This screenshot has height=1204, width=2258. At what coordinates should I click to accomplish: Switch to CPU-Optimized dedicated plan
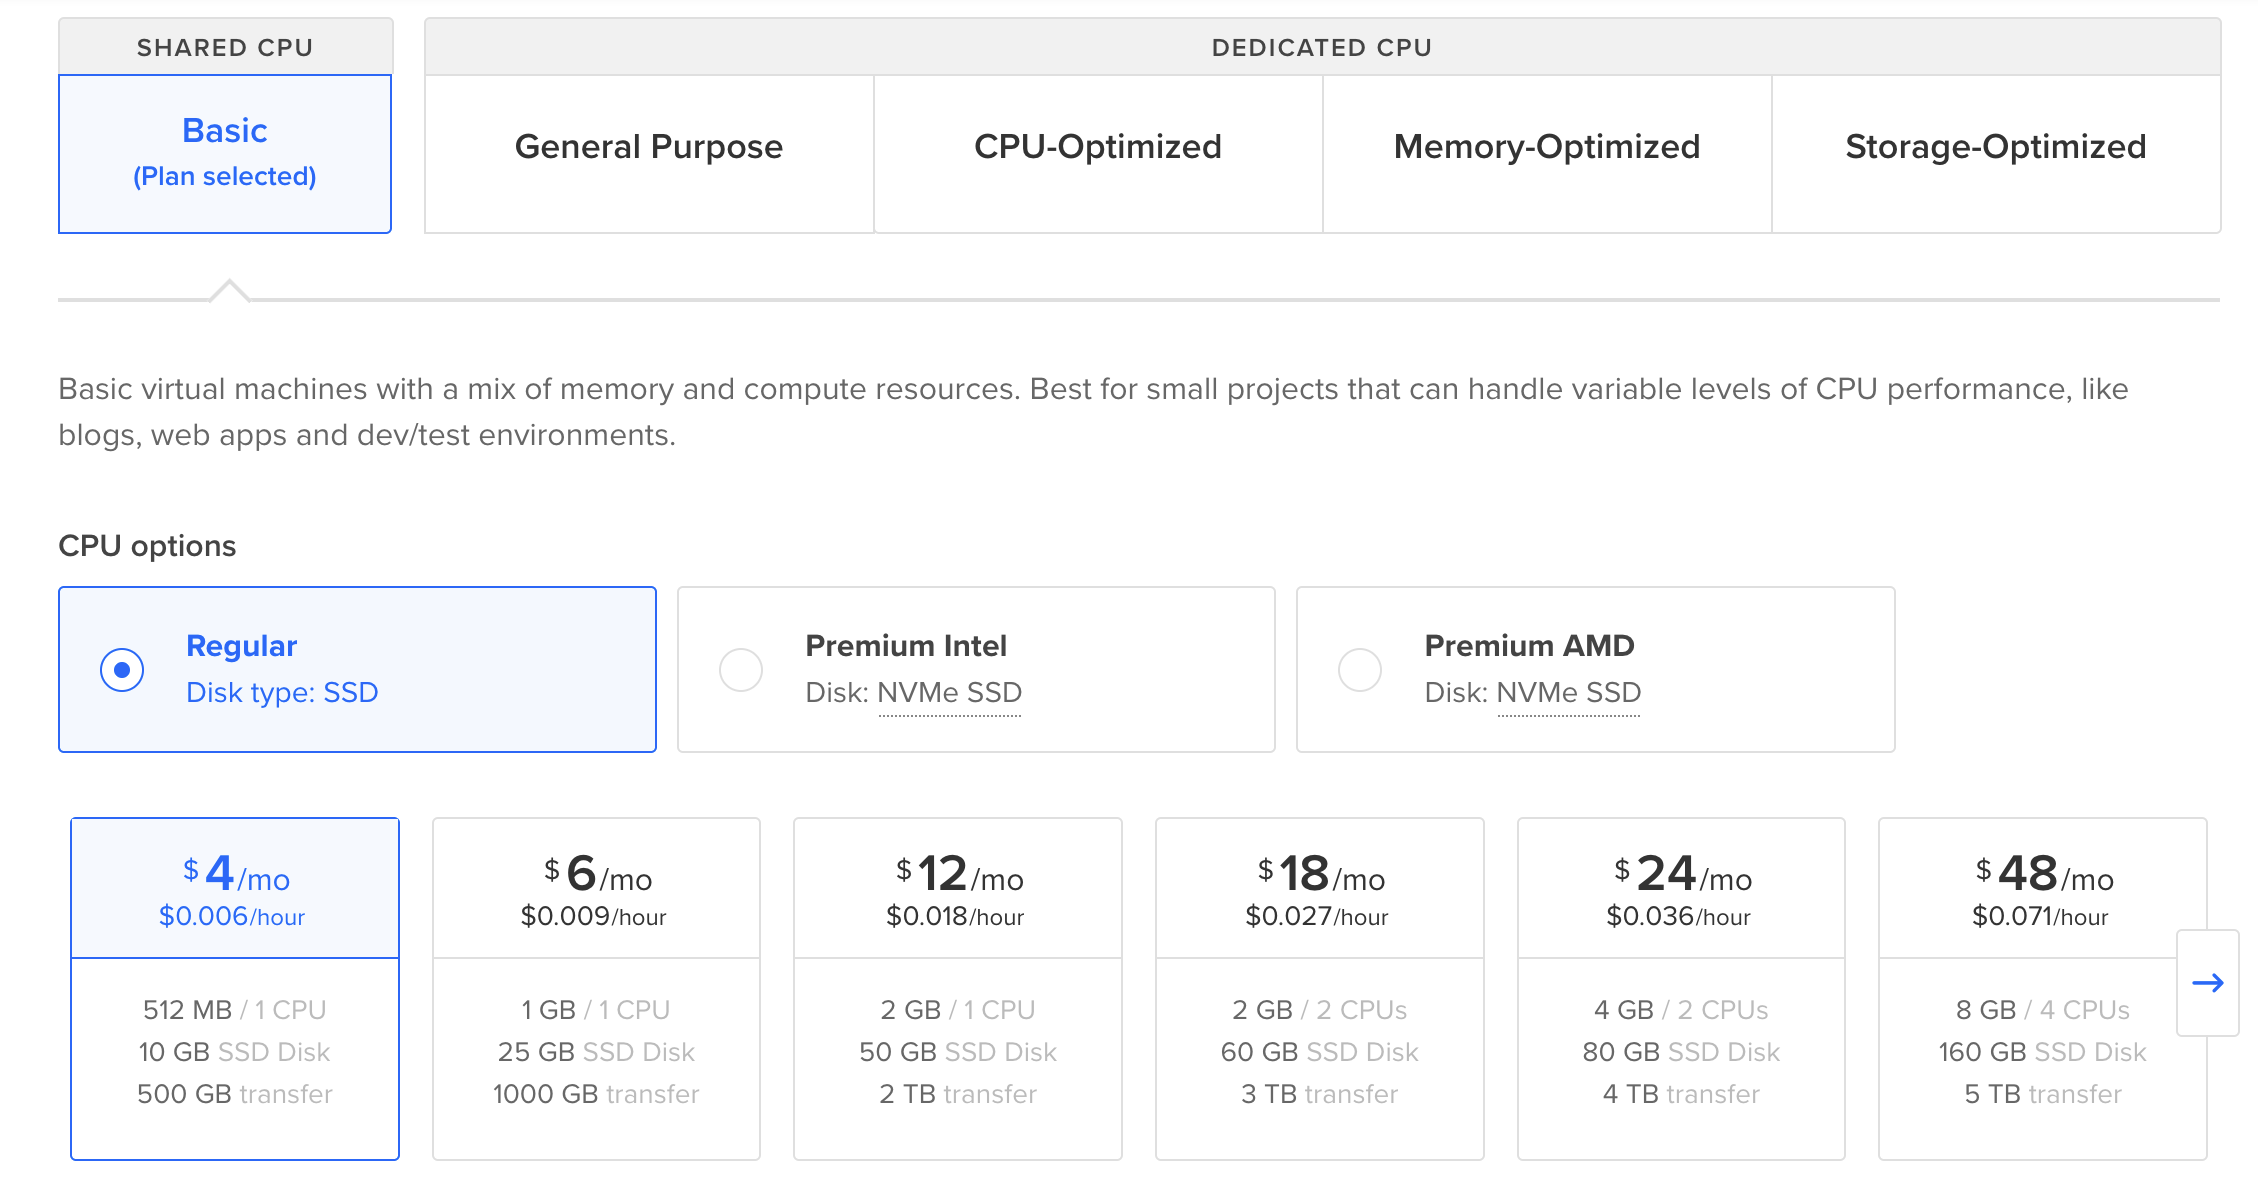[x=1098, y=145]
